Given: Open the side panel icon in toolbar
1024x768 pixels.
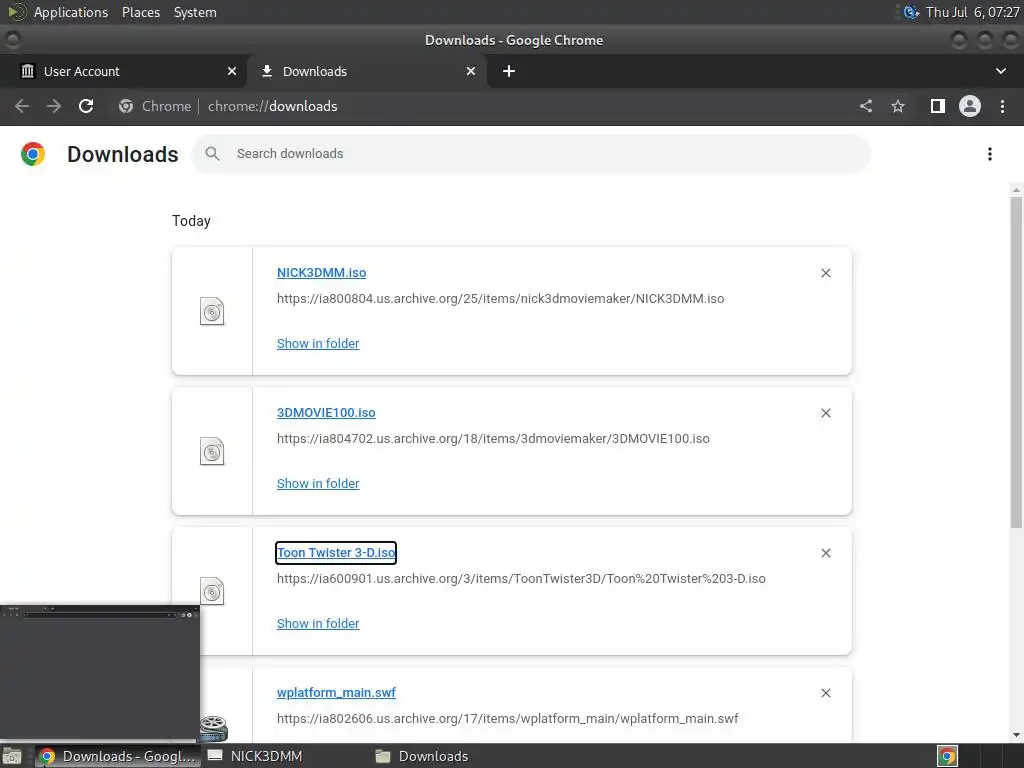Looking at the screenshot, I should 938,106.
